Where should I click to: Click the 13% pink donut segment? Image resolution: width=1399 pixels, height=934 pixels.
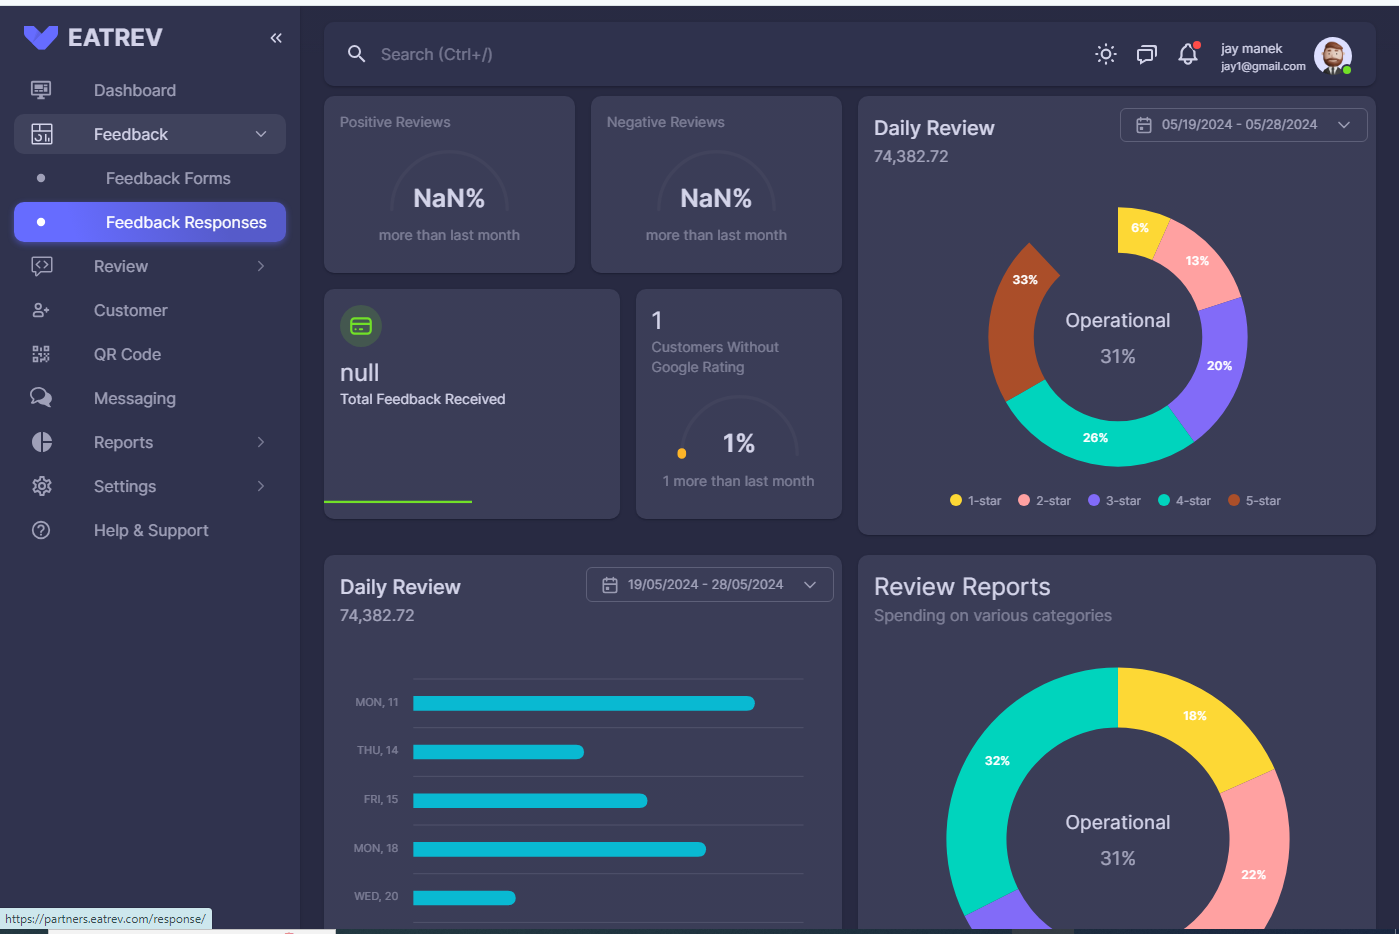tap(1196, 261)
